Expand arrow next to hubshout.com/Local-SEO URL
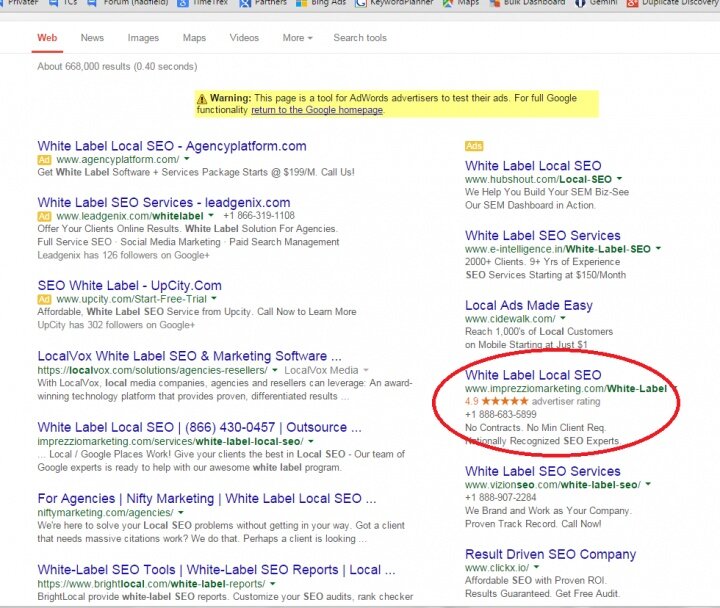The height and width of the screenshot is (608, 720). pos(619,179)
